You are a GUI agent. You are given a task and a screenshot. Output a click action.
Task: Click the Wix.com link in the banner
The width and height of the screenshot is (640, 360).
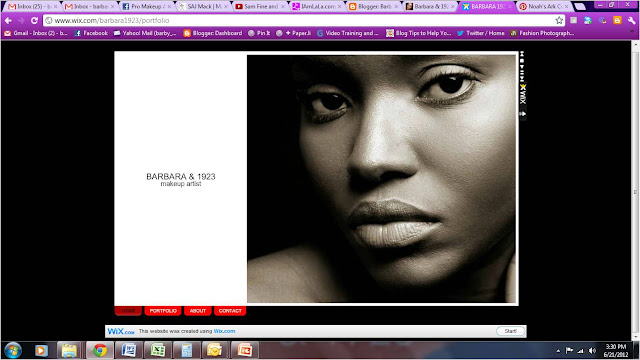(x=224, y=331)
